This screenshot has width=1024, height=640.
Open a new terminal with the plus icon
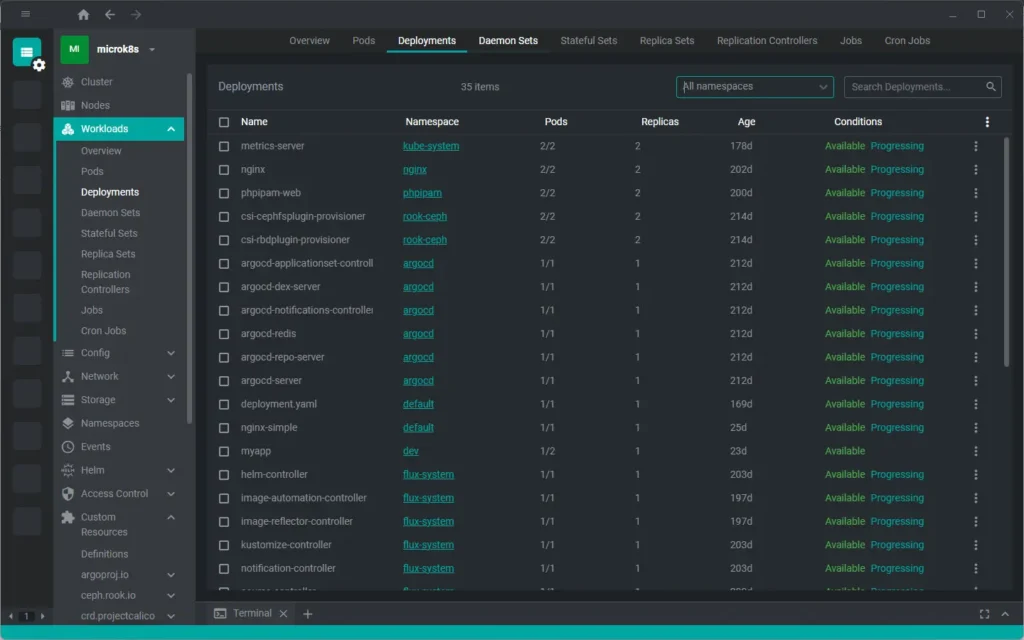(308, 613)
